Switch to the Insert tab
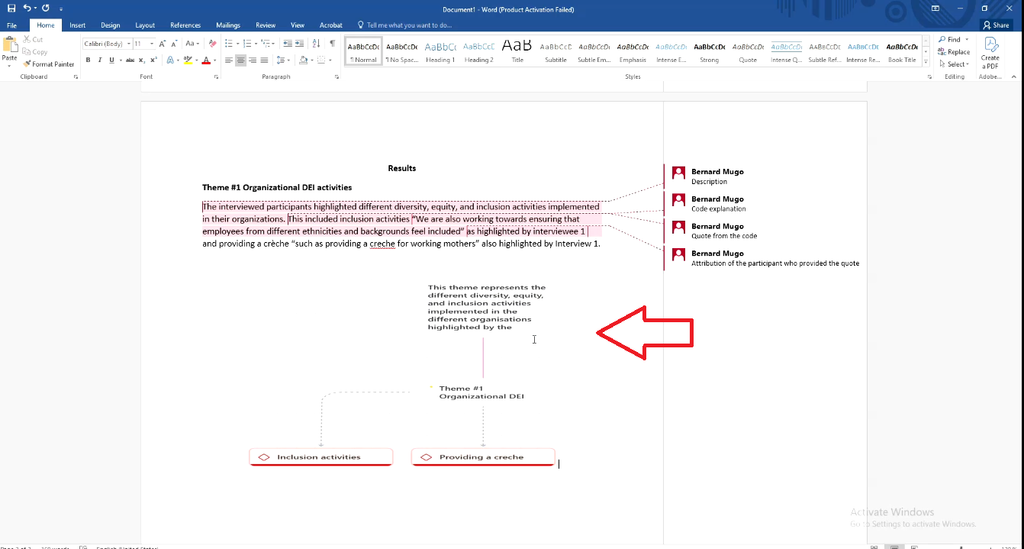The image size is (1024, 549). click(77, 25)
